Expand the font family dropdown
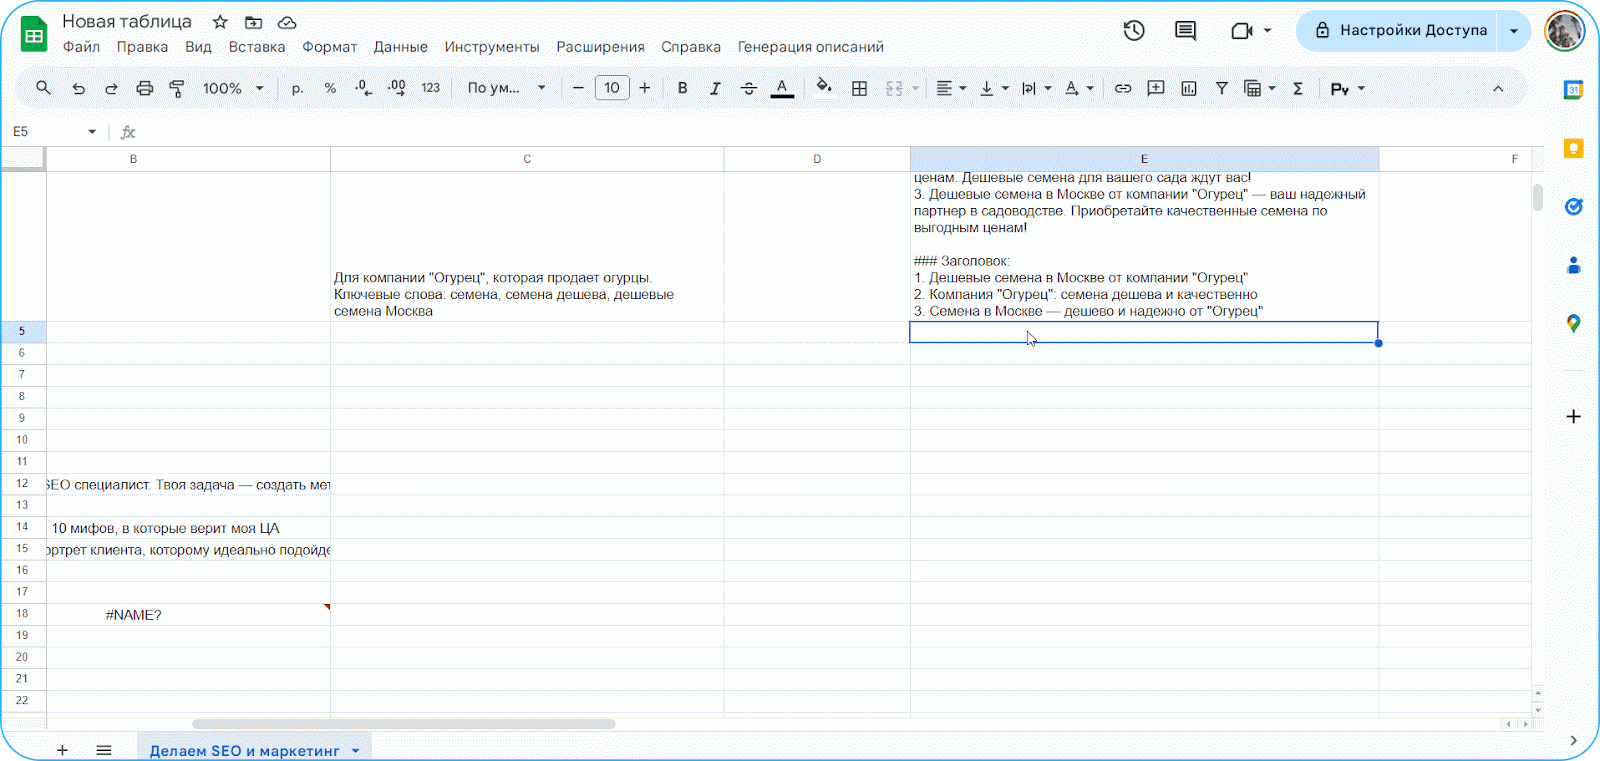 coord(507,88)
